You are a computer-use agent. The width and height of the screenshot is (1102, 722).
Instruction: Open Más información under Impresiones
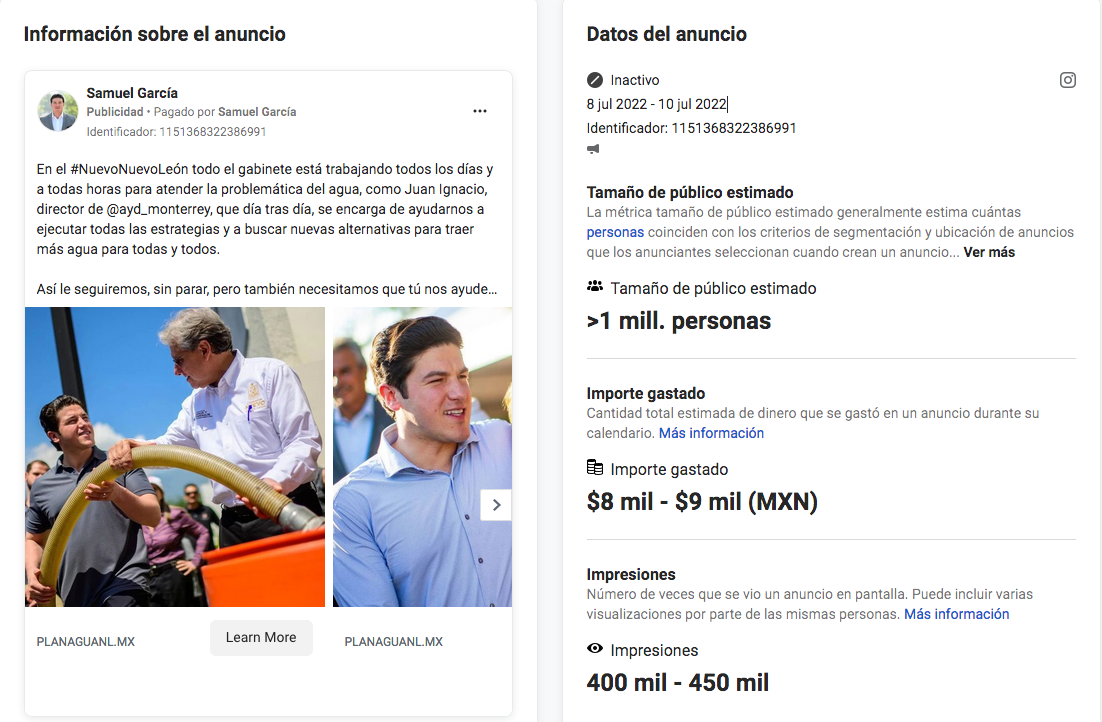[x=957, y=614]
